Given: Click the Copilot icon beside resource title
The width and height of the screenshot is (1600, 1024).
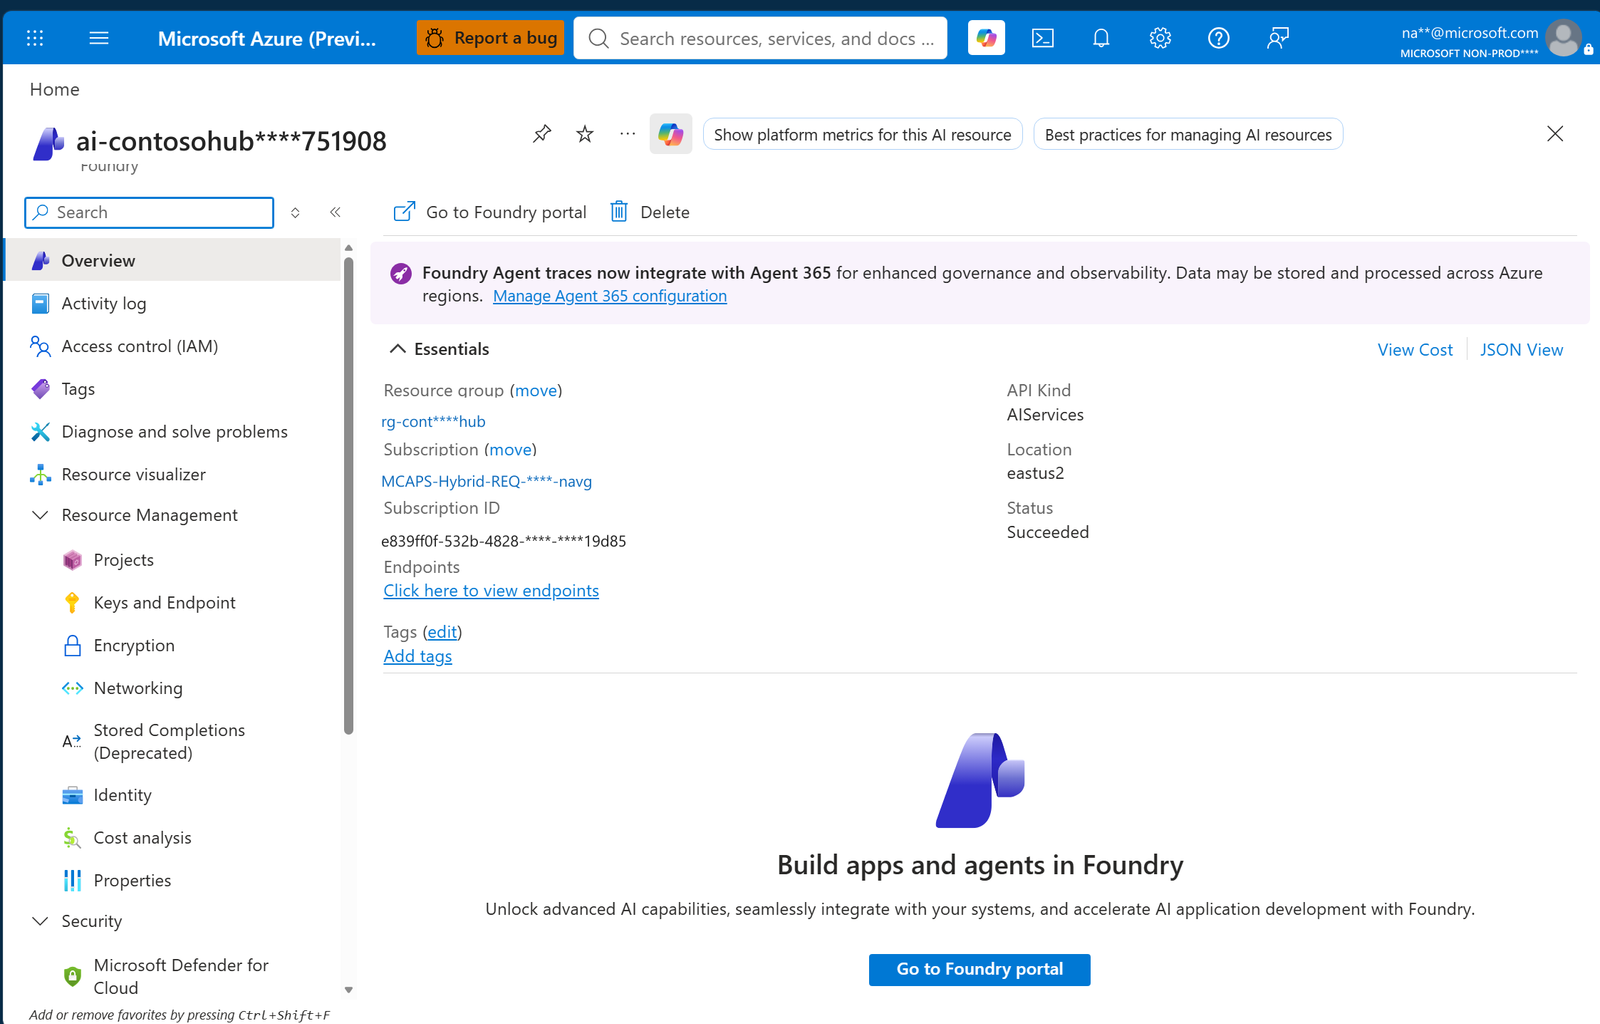Looking at the screenshot, I should tap(671, 134).
